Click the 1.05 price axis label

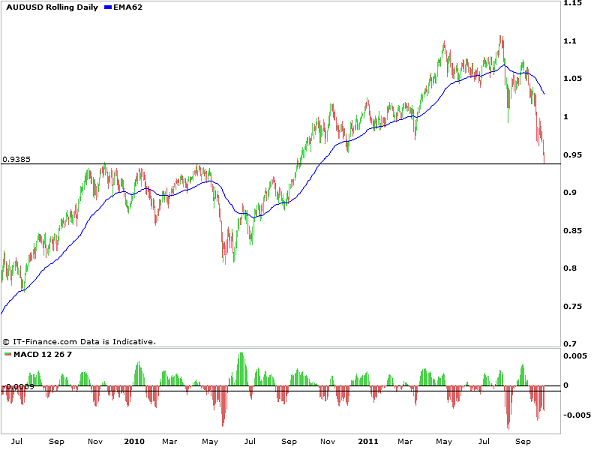[573, 78]
